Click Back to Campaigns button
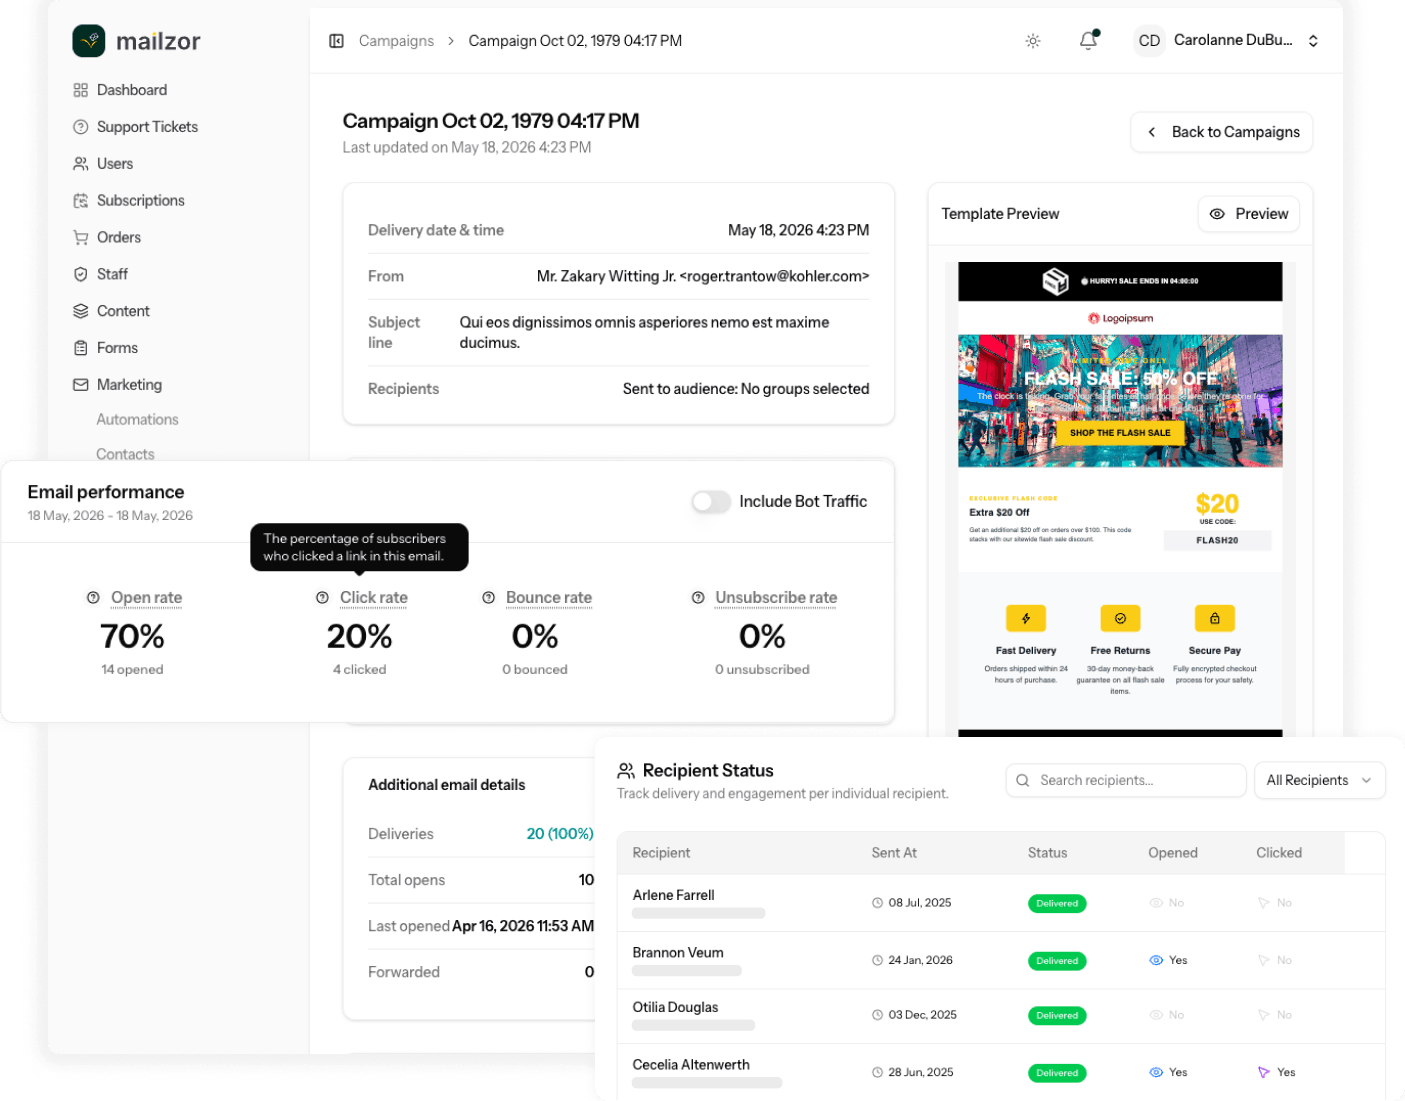1405x1101 pixels. tap(1221, 132)
